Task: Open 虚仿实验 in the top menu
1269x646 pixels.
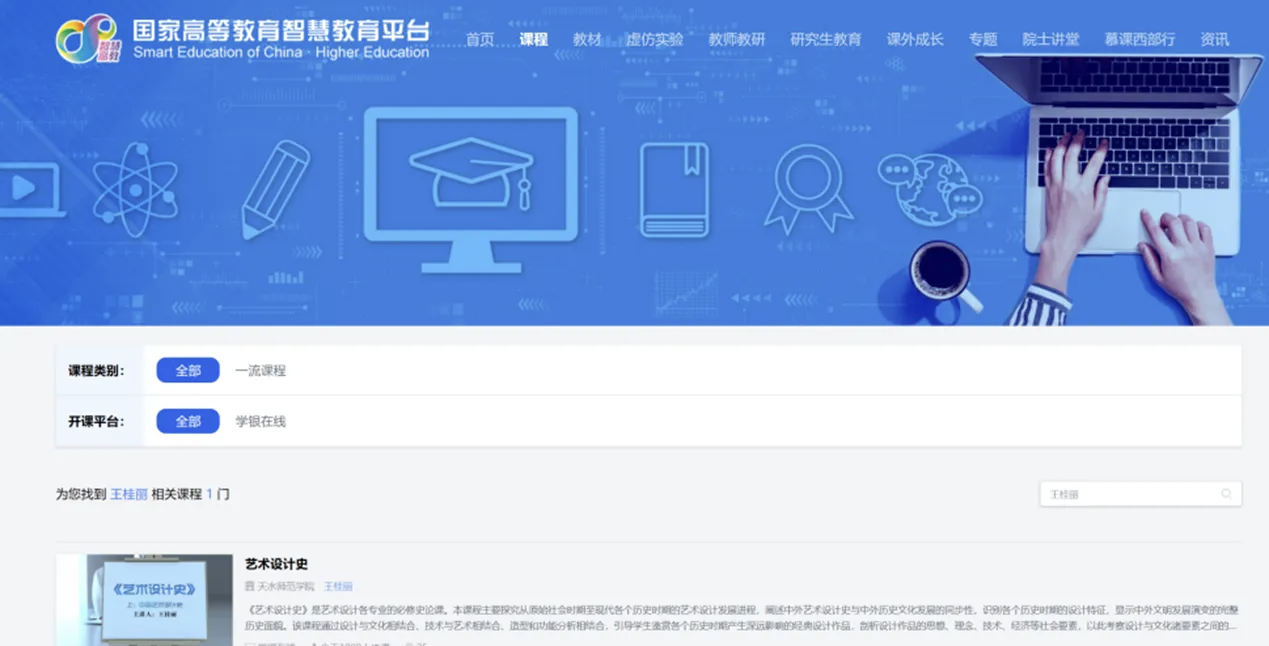Action: [x=655, y=39]
